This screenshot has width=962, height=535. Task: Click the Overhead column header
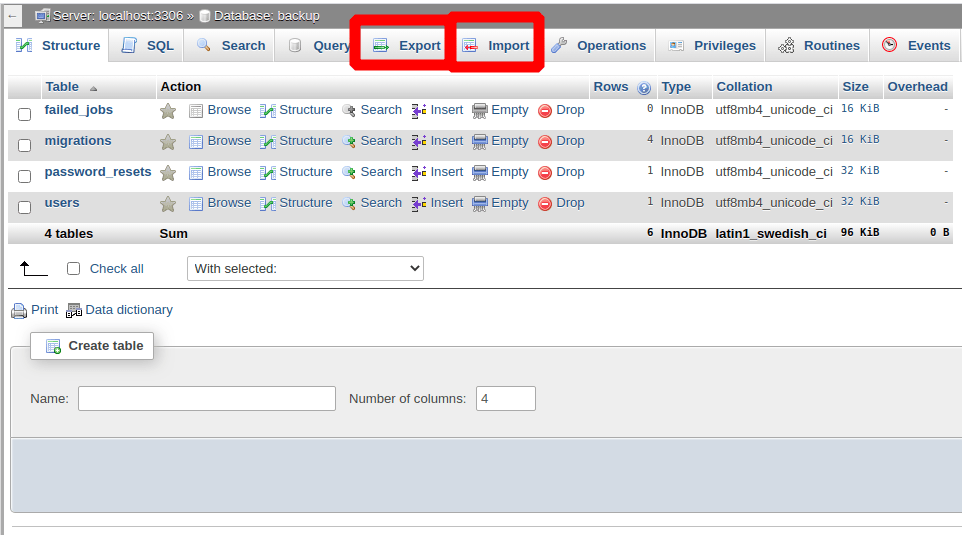(x=917, y=87)
